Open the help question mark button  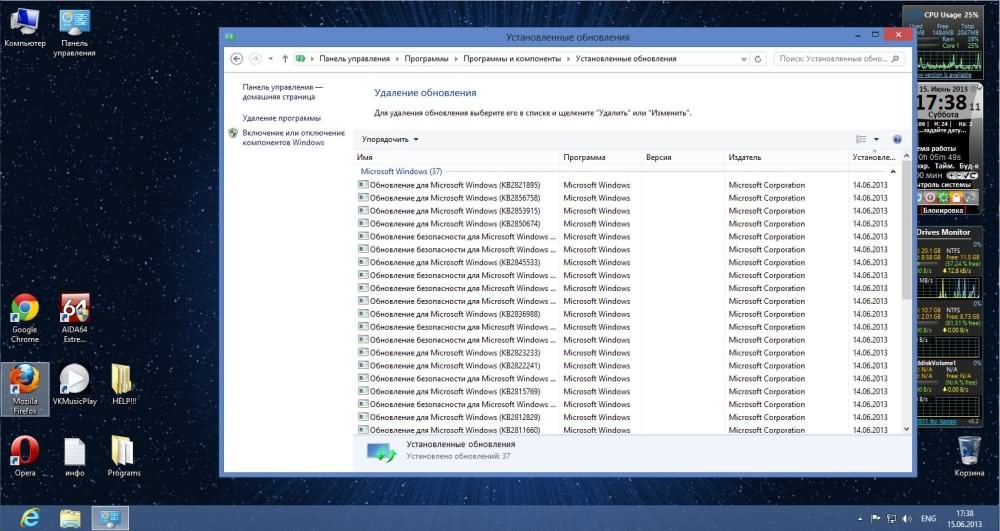pyautogui.click(x=897, y=139)
